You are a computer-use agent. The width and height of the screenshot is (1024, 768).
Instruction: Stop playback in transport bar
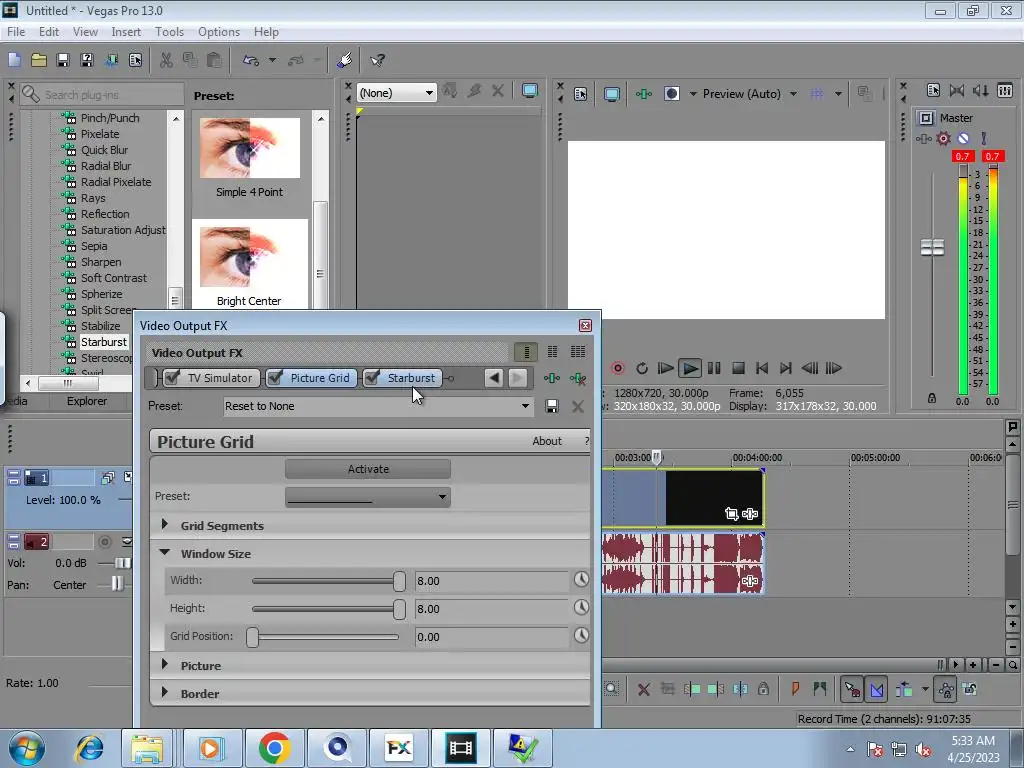coord(738,368)
